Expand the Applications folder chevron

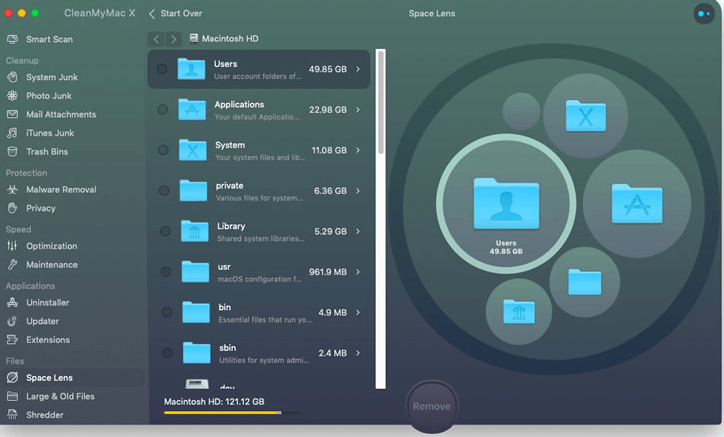click(358, 109)
